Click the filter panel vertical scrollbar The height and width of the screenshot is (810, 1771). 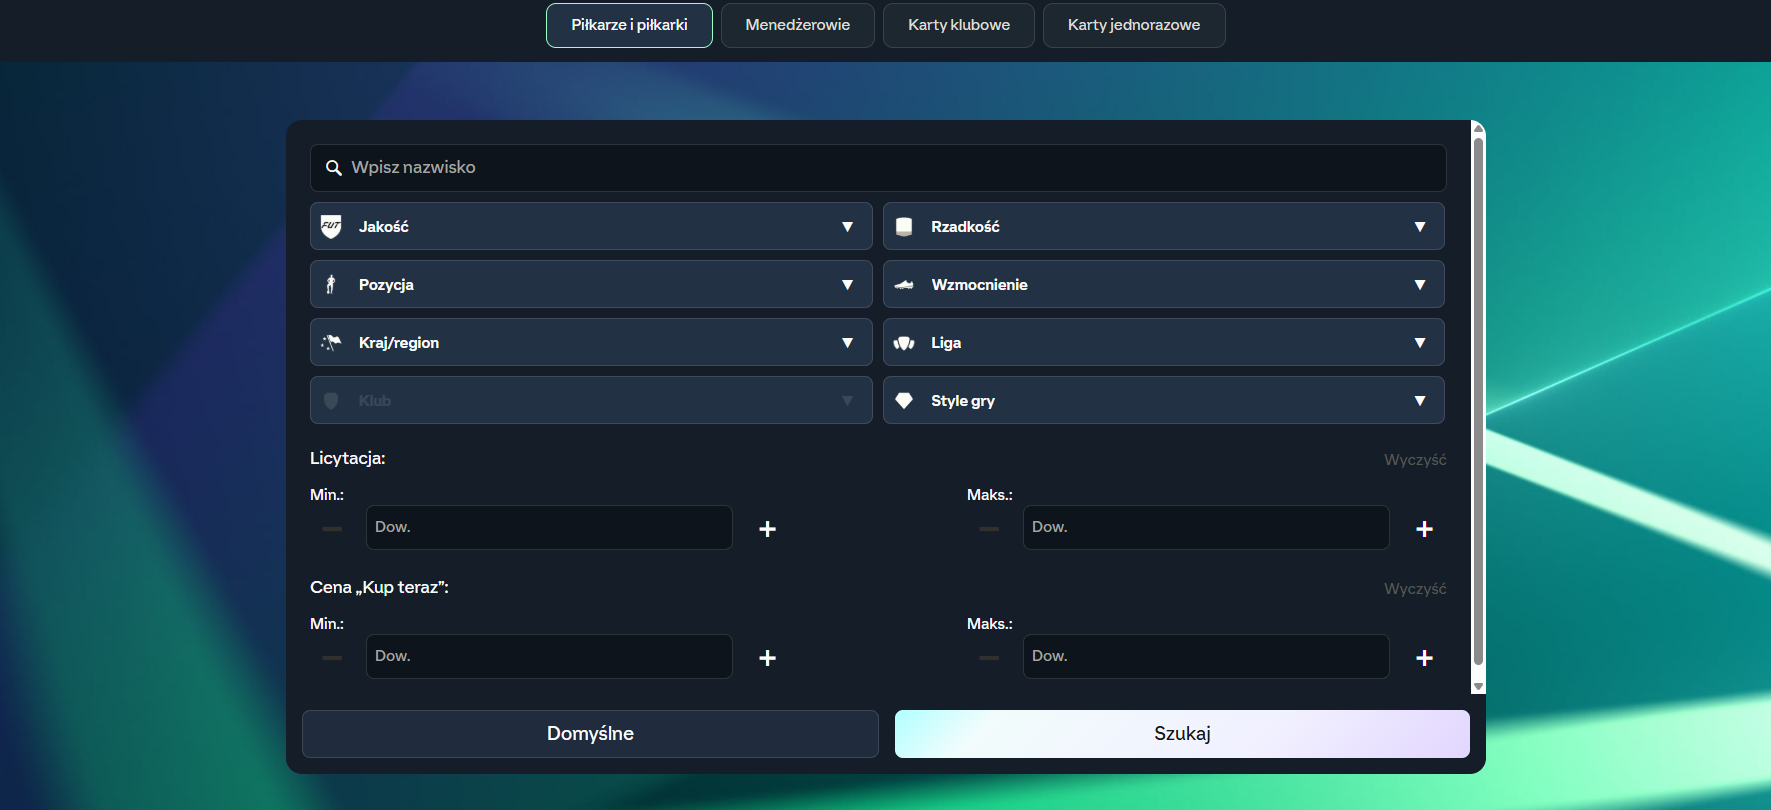tap(1478, 400)
